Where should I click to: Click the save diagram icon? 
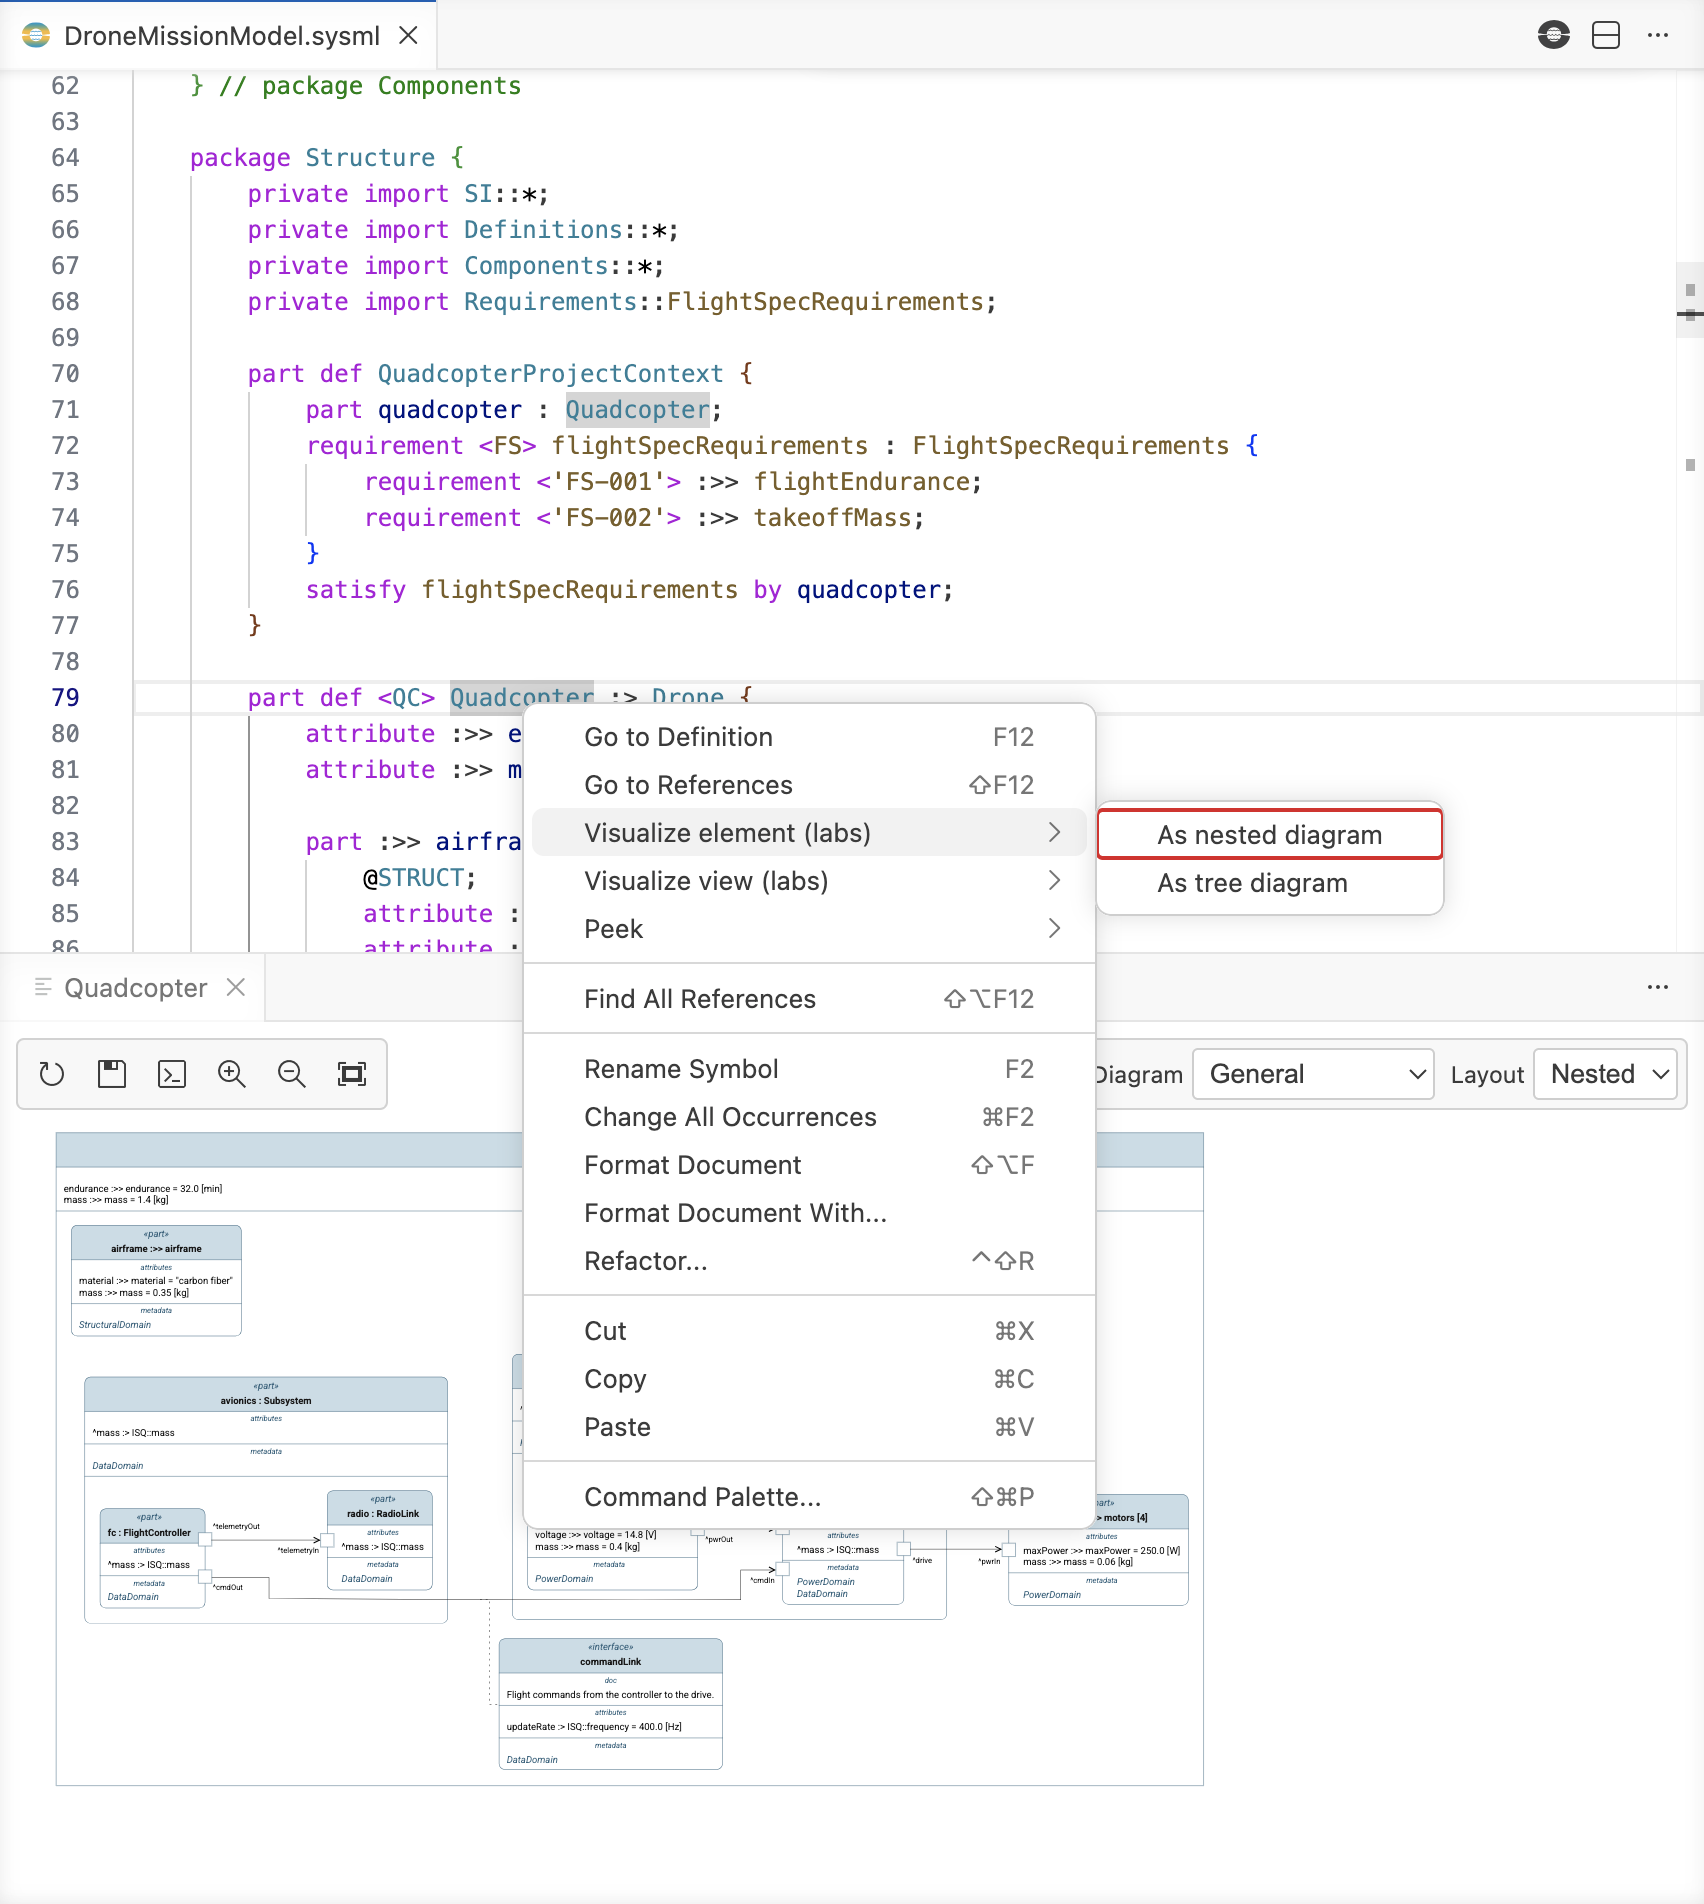point(112,1074)
